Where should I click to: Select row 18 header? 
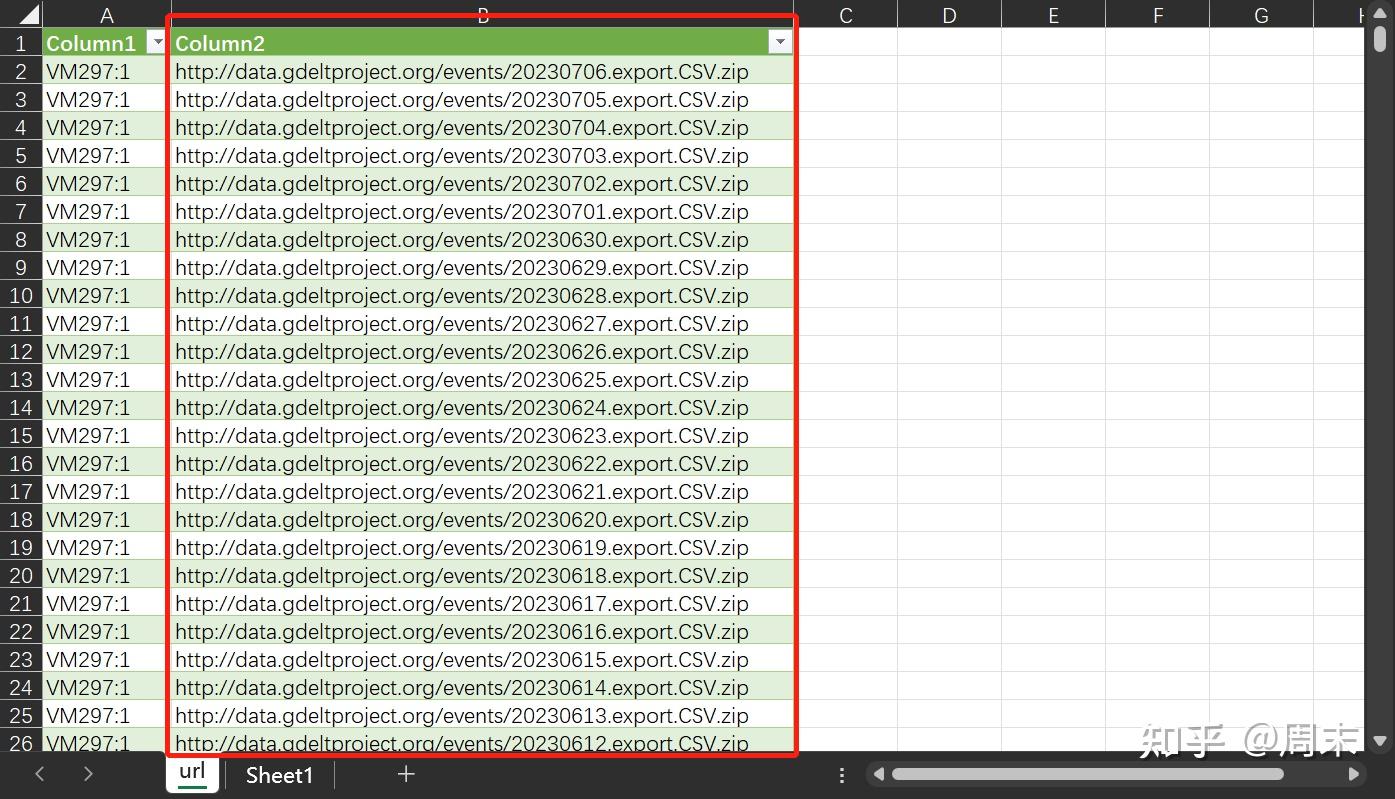click(21, 519)
